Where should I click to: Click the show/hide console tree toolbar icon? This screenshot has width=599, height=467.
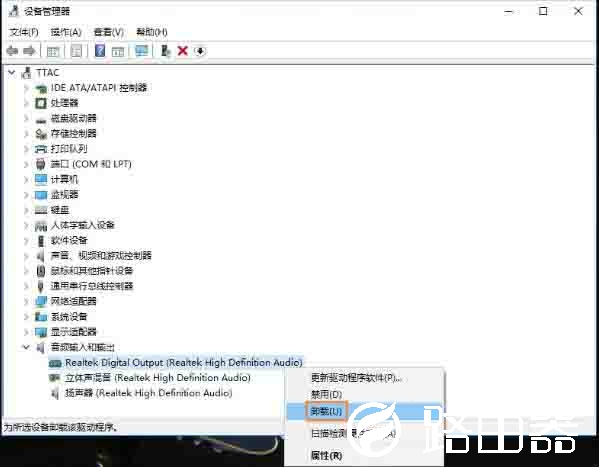coord(53,51)
